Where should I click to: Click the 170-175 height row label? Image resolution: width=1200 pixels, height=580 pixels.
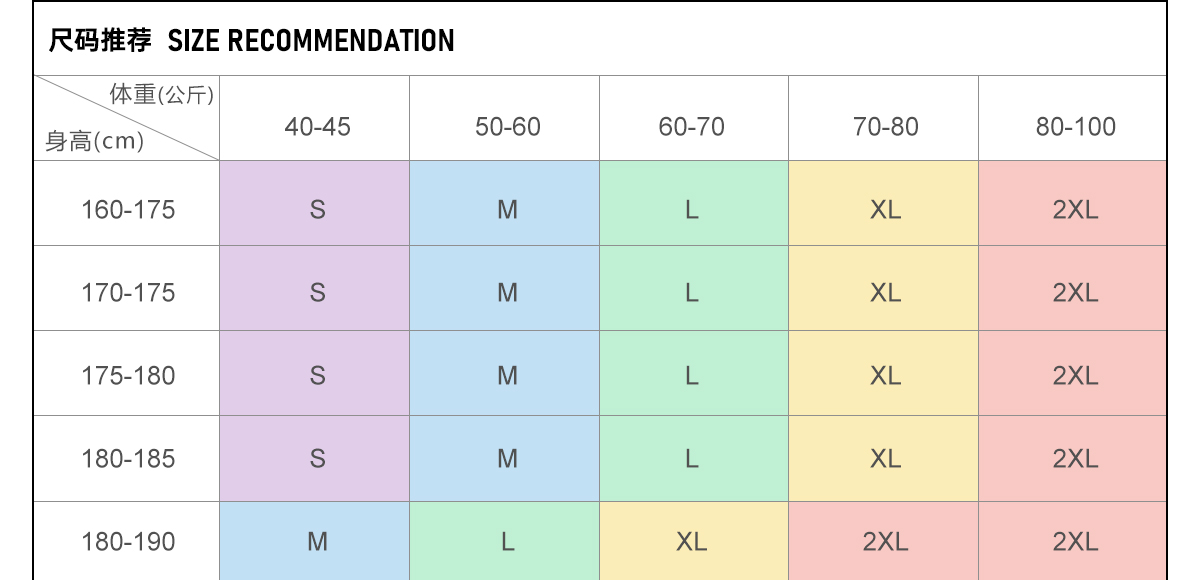click(128, 293)
